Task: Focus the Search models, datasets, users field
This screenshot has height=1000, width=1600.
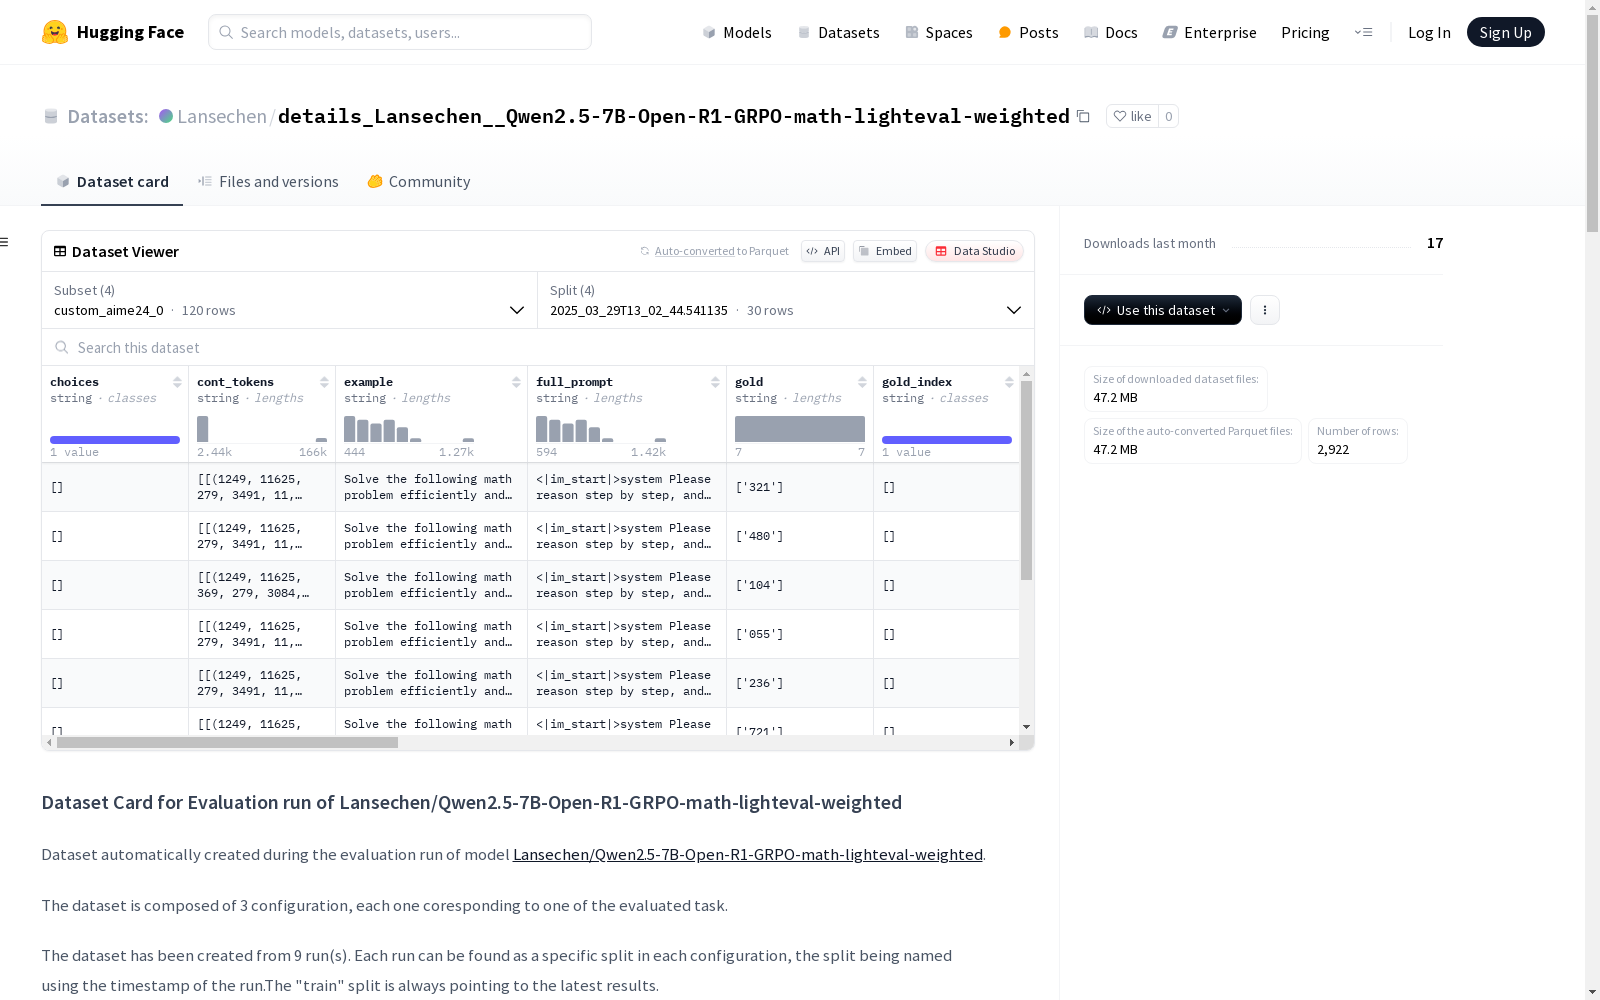Action: (x=400, y=32)
